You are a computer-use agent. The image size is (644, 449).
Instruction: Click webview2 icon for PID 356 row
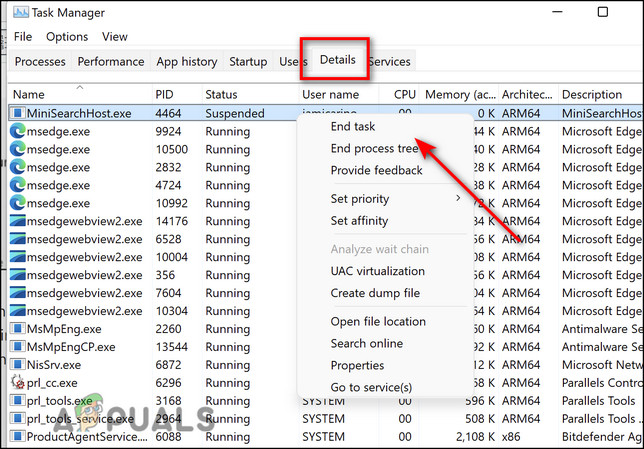tap(18, 275)
